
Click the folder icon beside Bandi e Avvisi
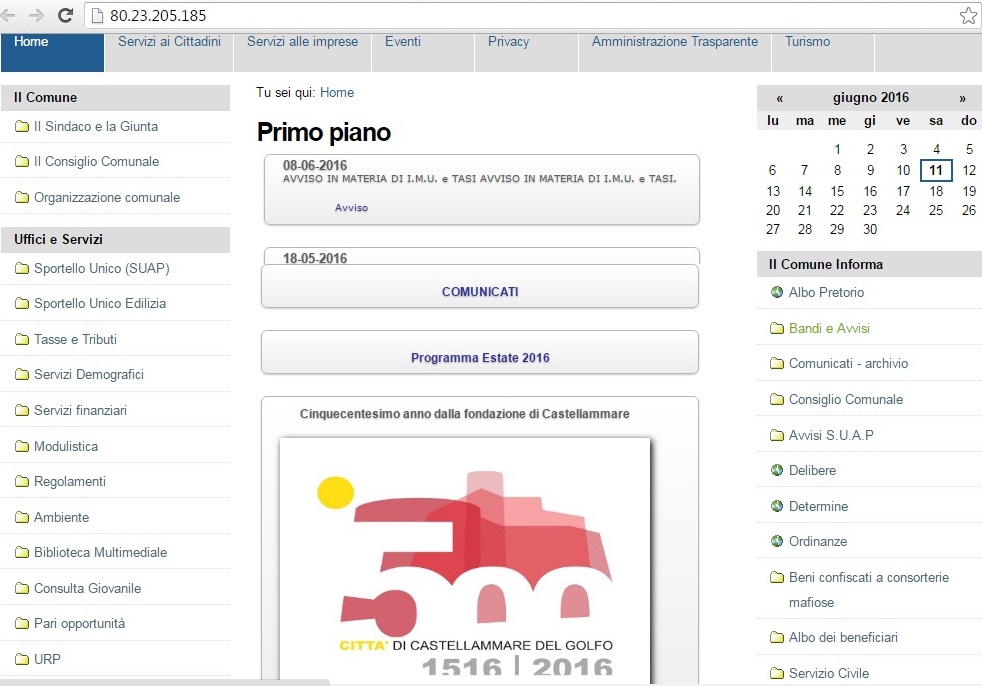[776, 329]
